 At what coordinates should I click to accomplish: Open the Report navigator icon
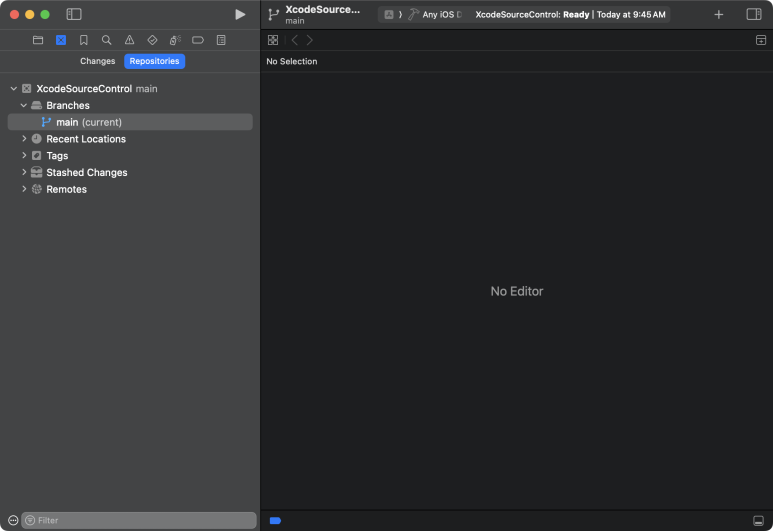(221, 40)
